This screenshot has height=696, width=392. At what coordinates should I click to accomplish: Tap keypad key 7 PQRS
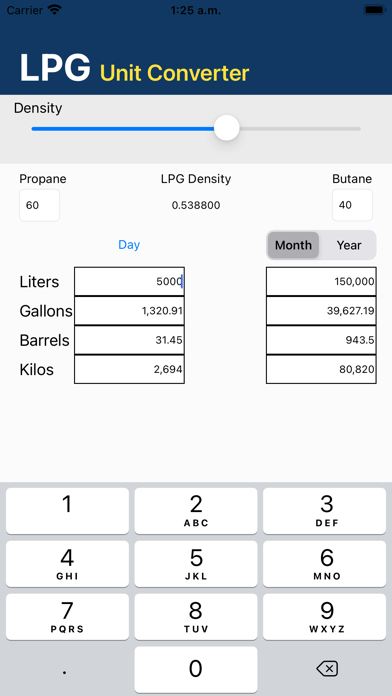tap(67, 617)
